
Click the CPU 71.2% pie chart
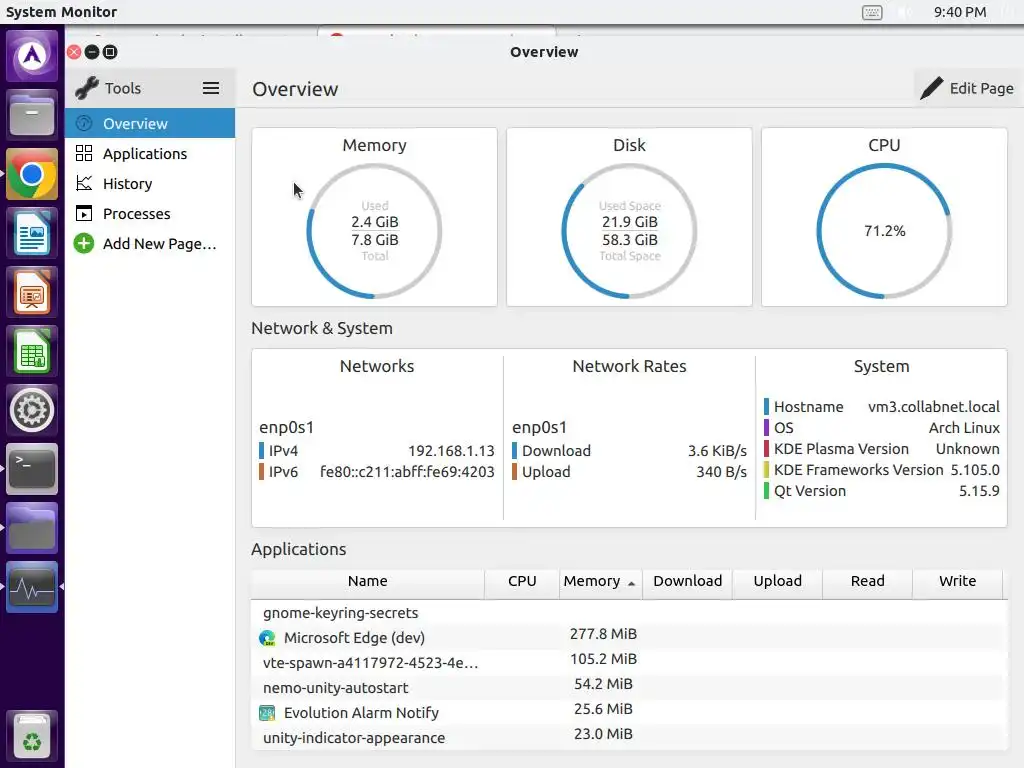(x=884, y=231)
